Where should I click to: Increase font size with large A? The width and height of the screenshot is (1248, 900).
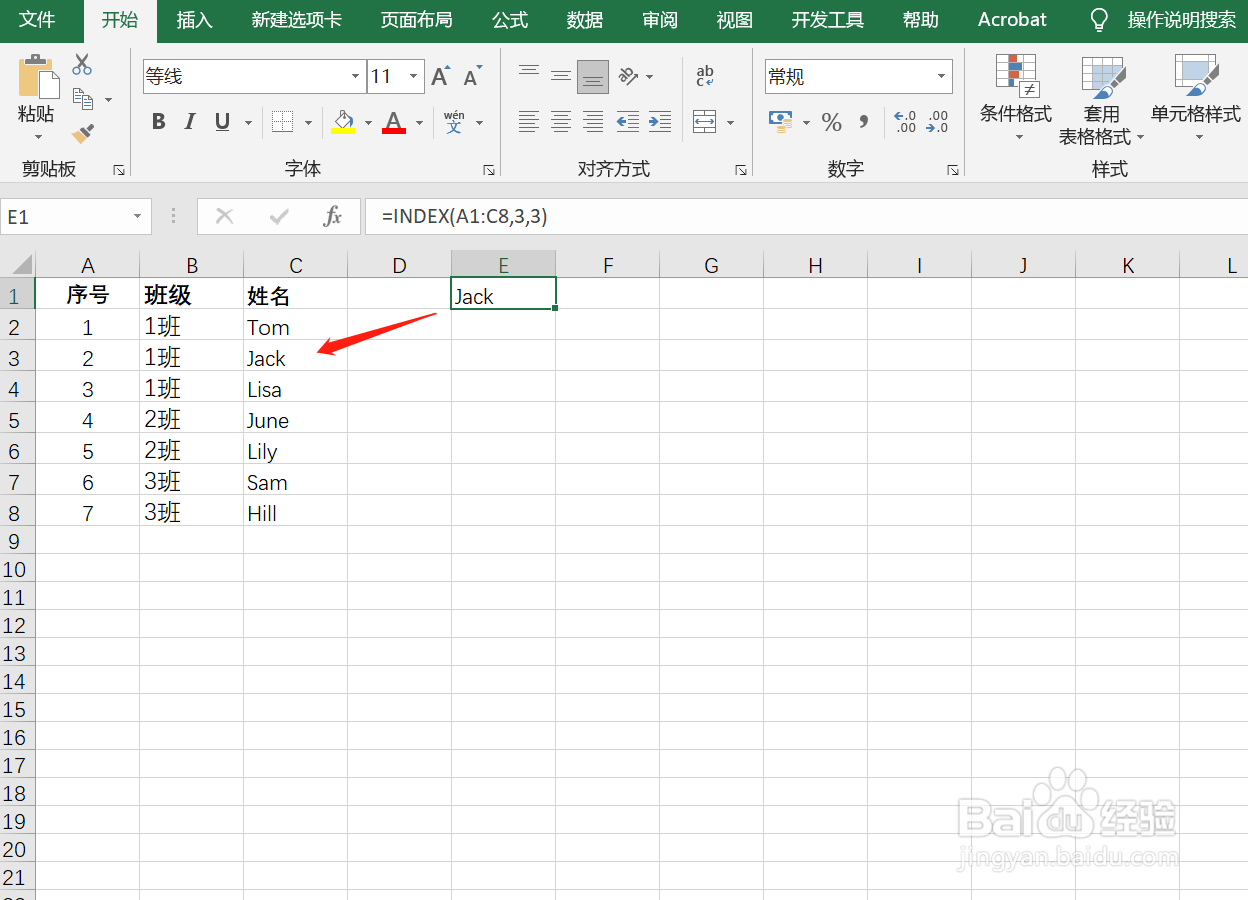pyautogui.click(x=440, y=76)
